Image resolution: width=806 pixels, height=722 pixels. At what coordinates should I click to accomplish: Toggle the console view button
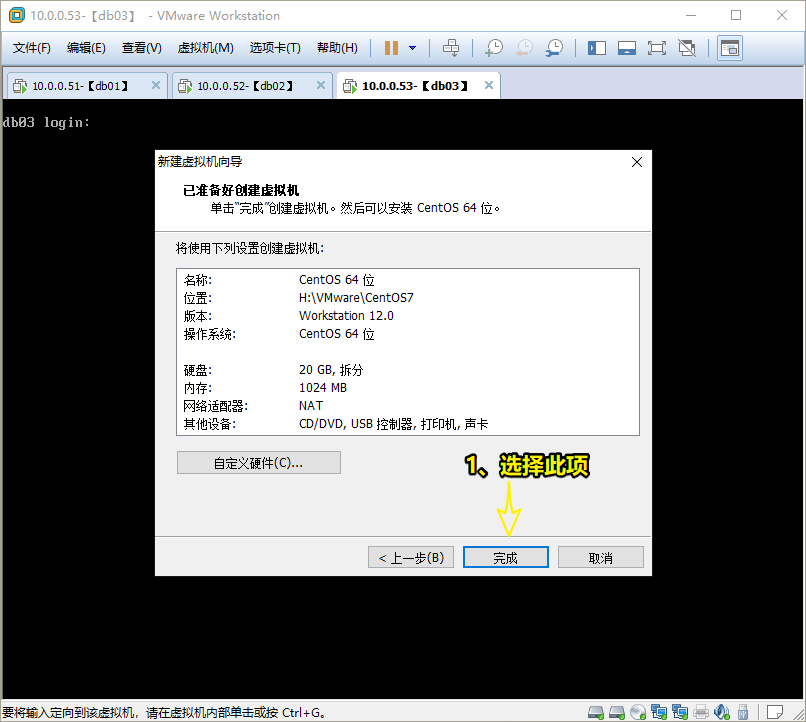[x=730, y=48]
